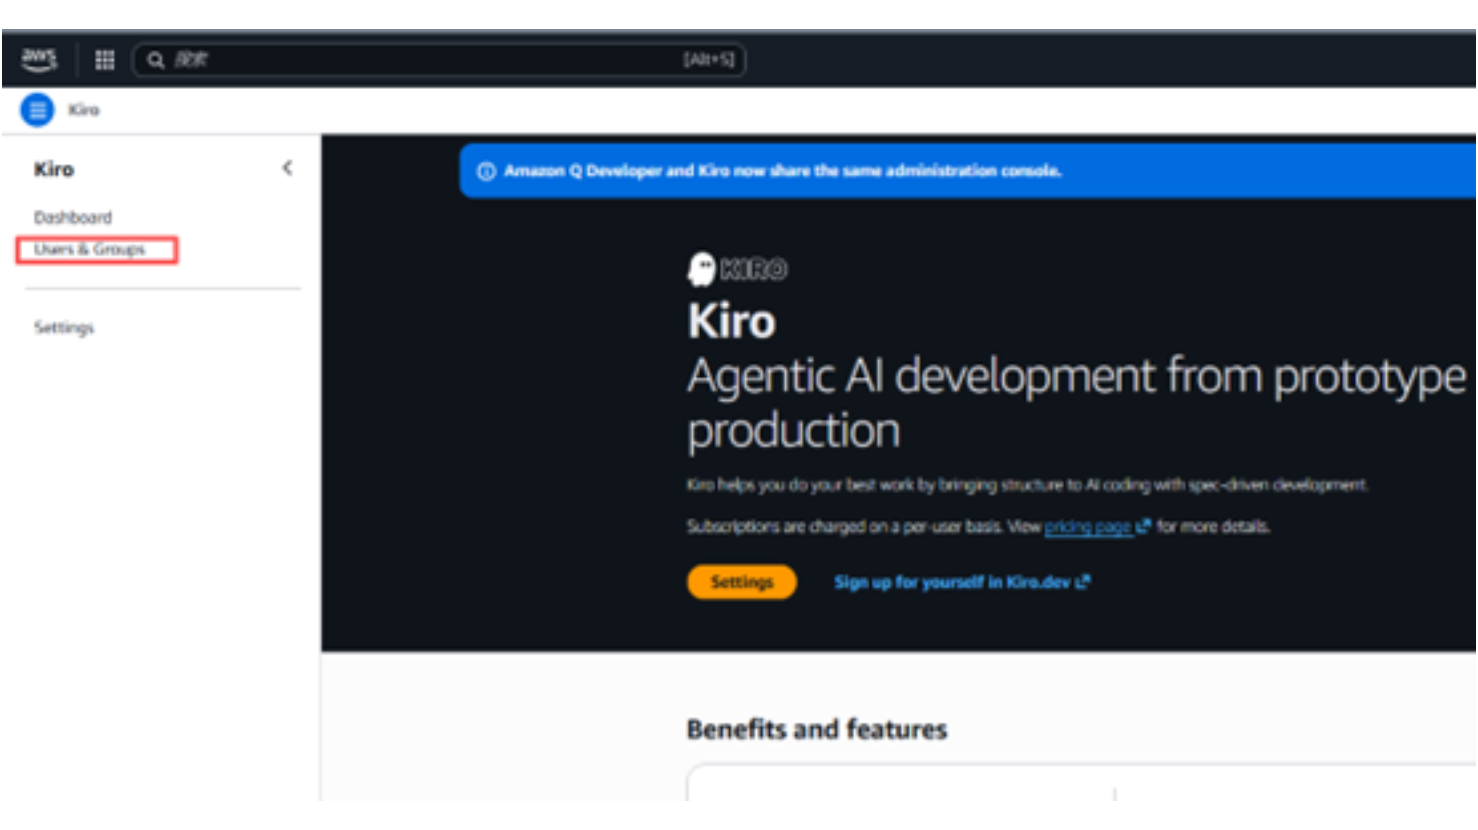Open Dashboard in the Kiro sidebar
The width and height of the screenshot is (1478, 830).
(x=73, y=217)
